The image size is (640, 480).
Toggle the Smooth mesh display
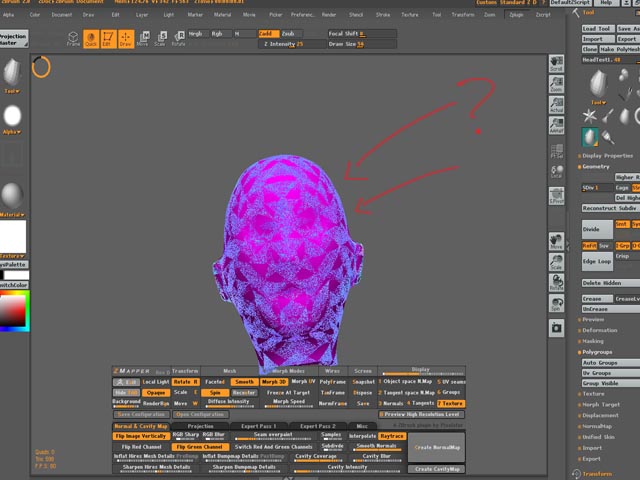[244, 382]
